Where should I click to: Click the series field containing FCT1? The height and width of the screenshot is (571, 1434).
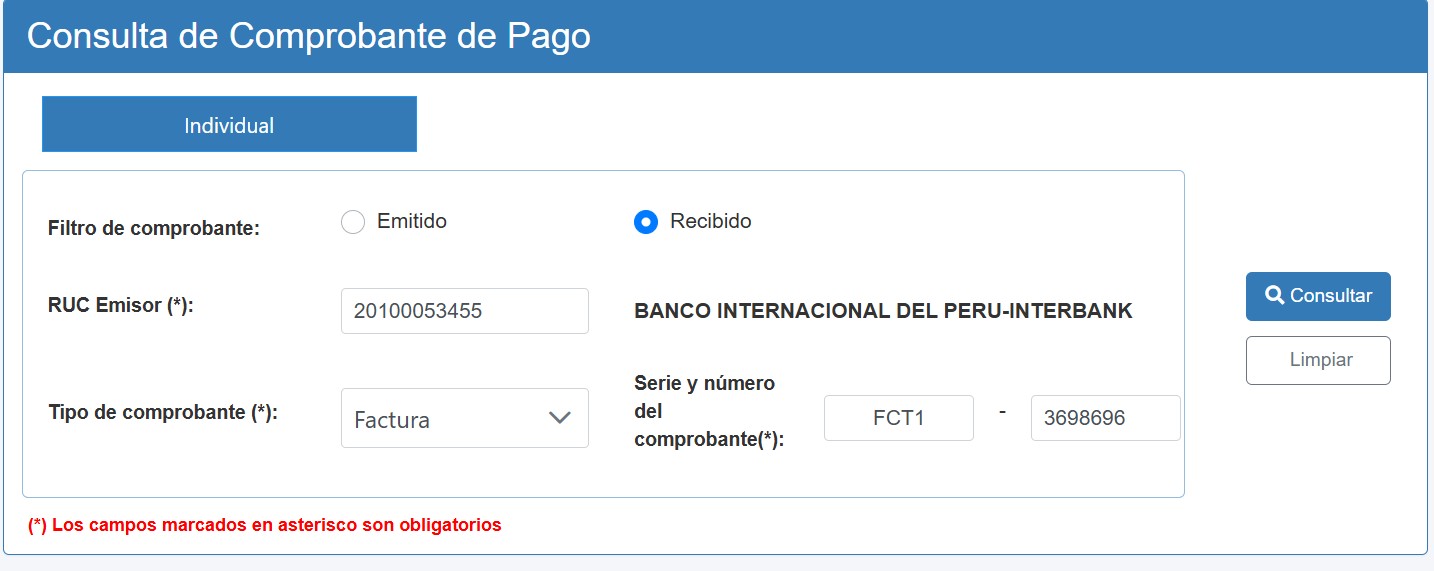coord(898,418)
